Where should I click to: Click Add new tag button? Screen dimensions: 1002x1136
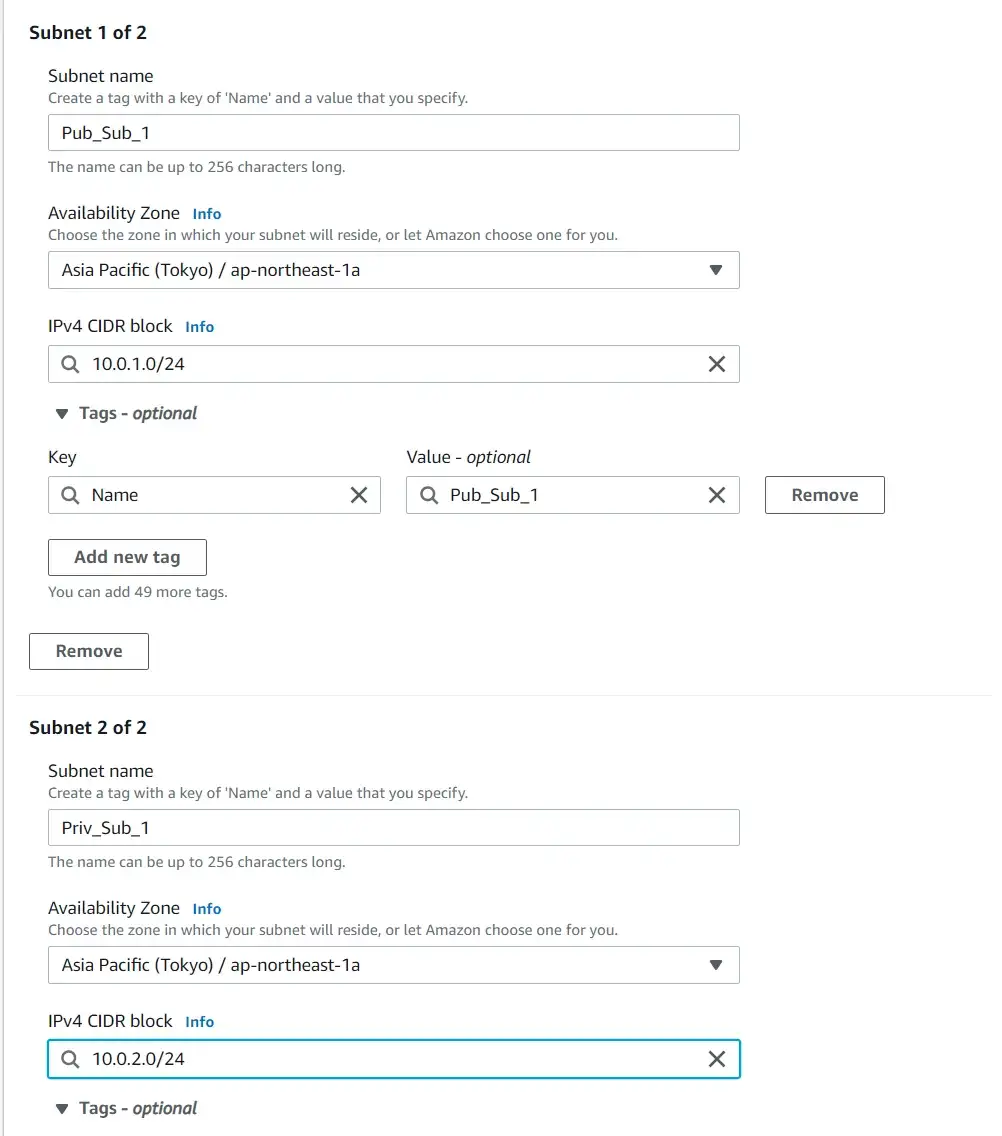[128, 557]
